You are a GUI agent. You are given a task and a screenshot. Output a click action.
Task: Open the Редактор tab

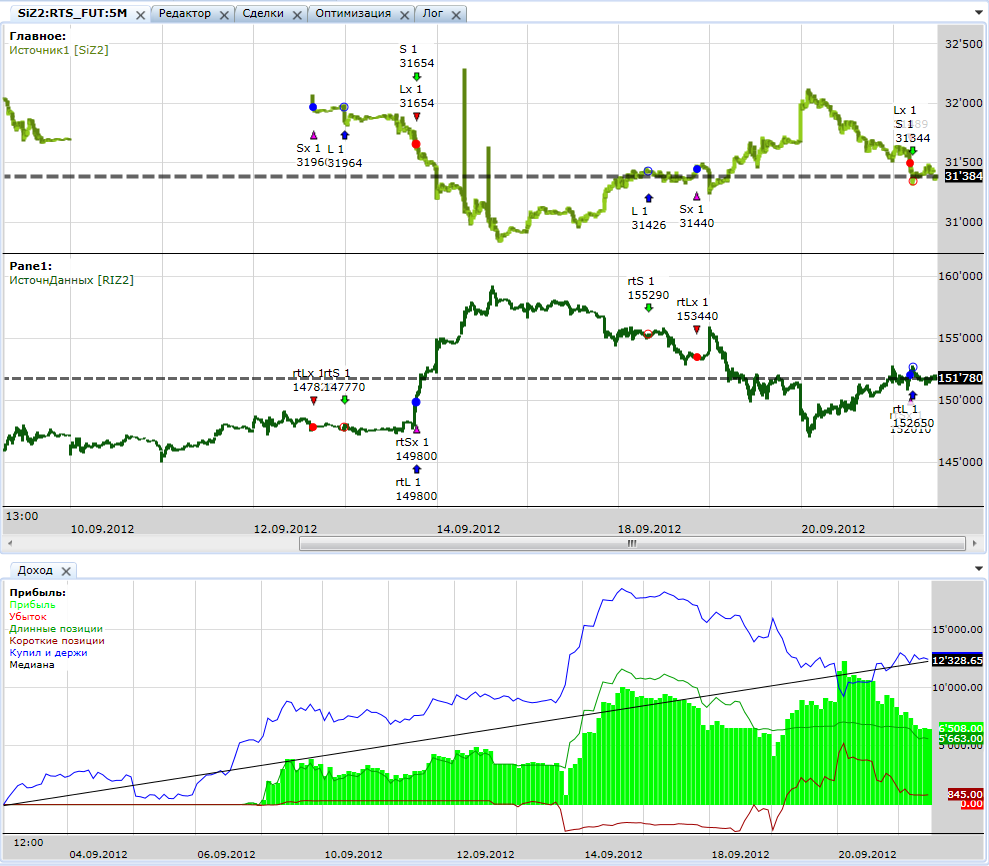click(x=184, y=13)
